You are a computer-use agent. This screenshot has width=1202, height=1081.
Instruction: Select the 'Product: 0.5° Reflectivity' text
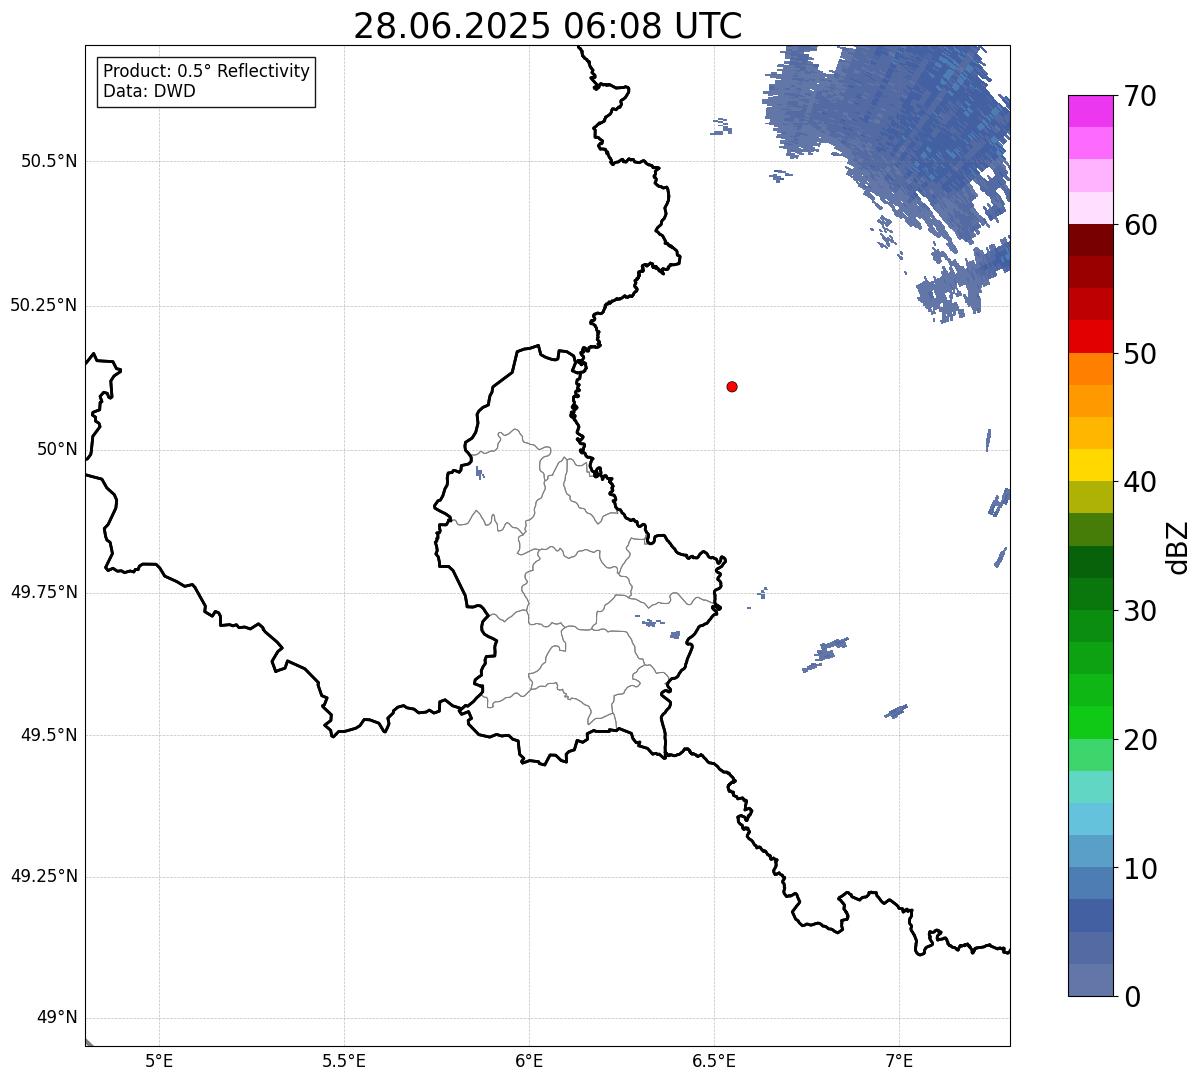click(x=207, y=72)
